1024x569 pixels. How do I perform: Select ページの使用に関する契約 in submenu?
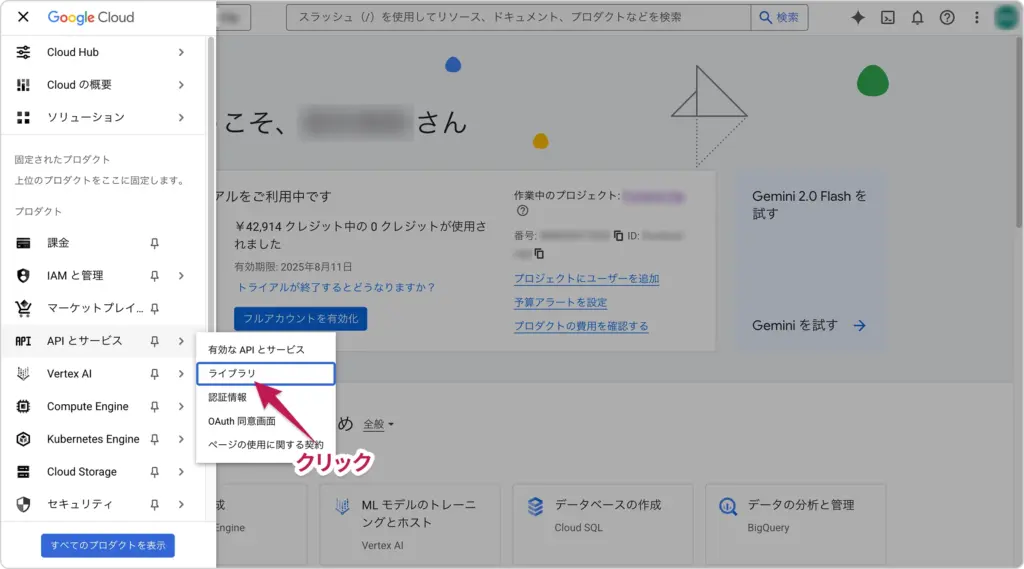click(266, 445)
